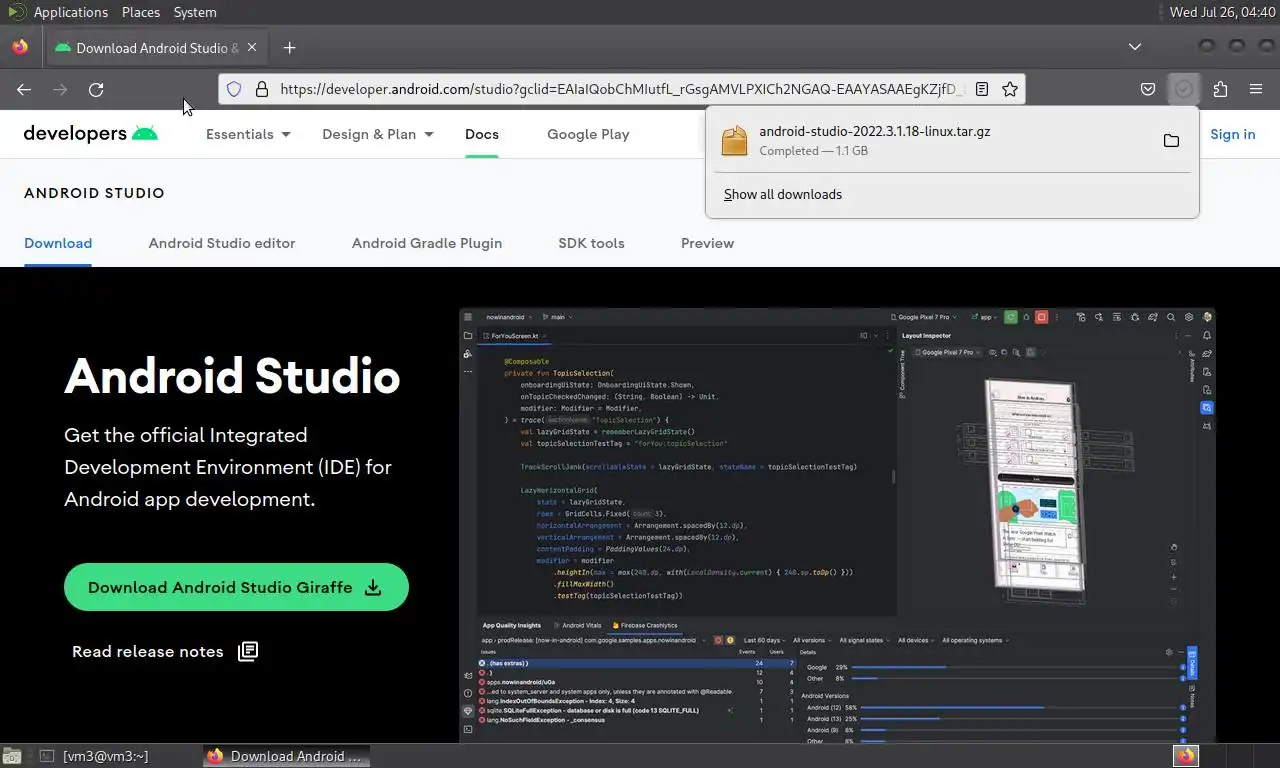Click the Downloads toolbar icon

point(1184,89)
